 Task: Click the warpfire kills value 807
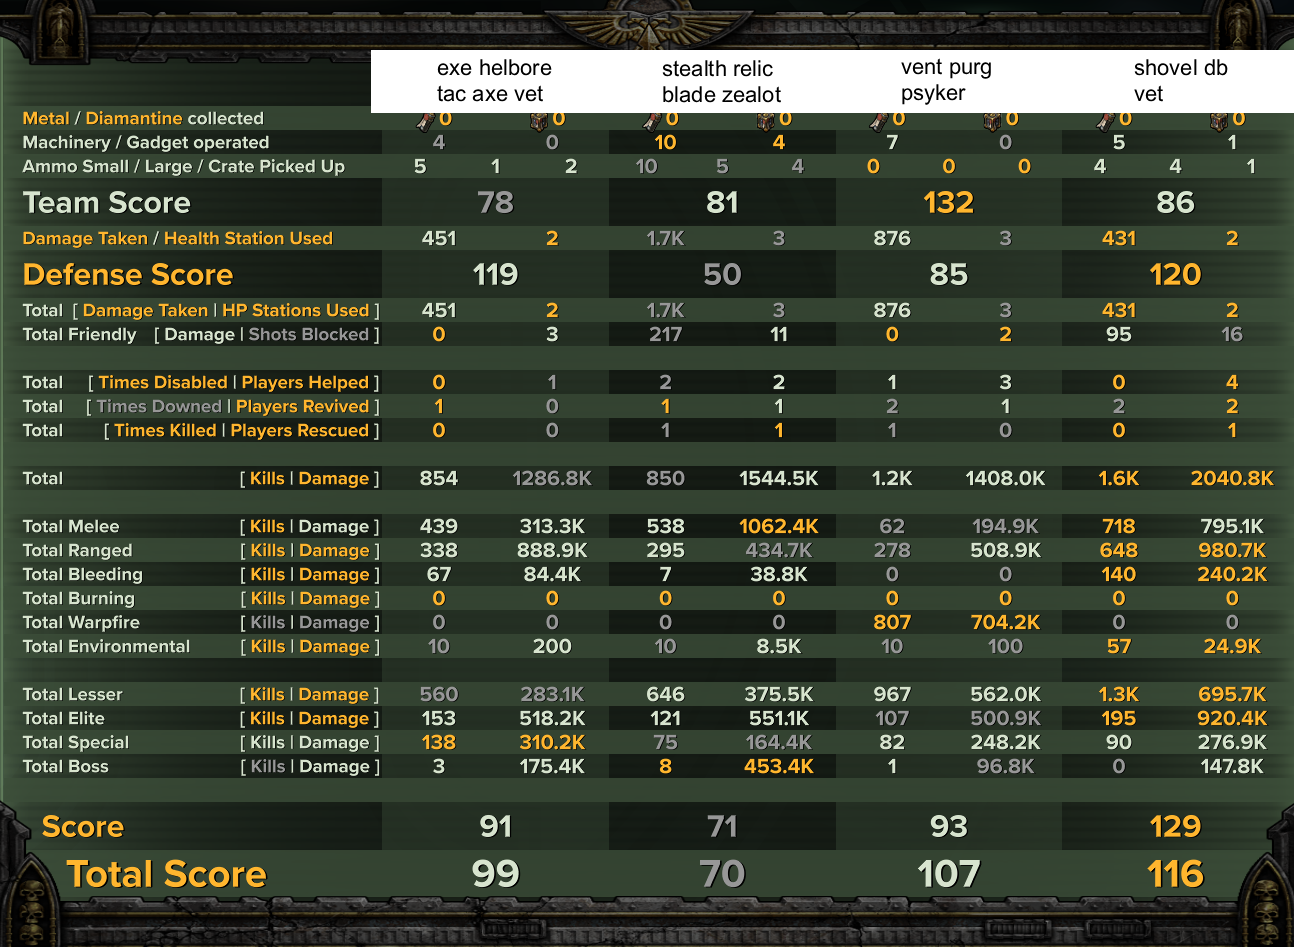point(892,622)
